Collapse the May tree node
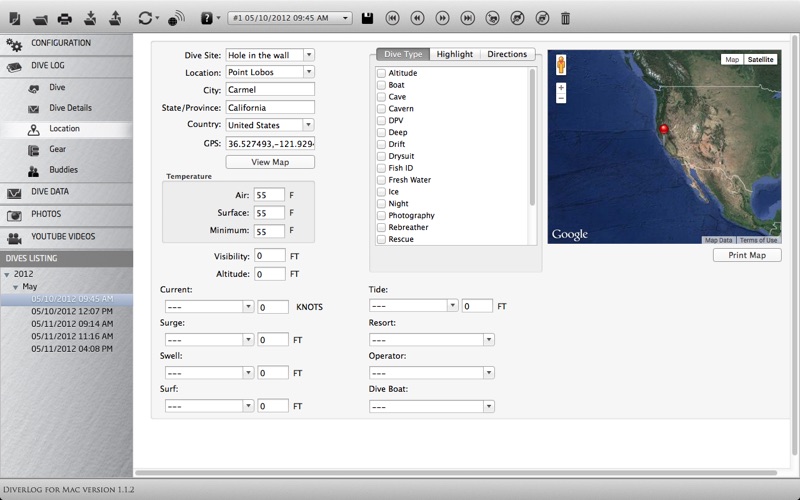800x500 pixels. [16, 287]
